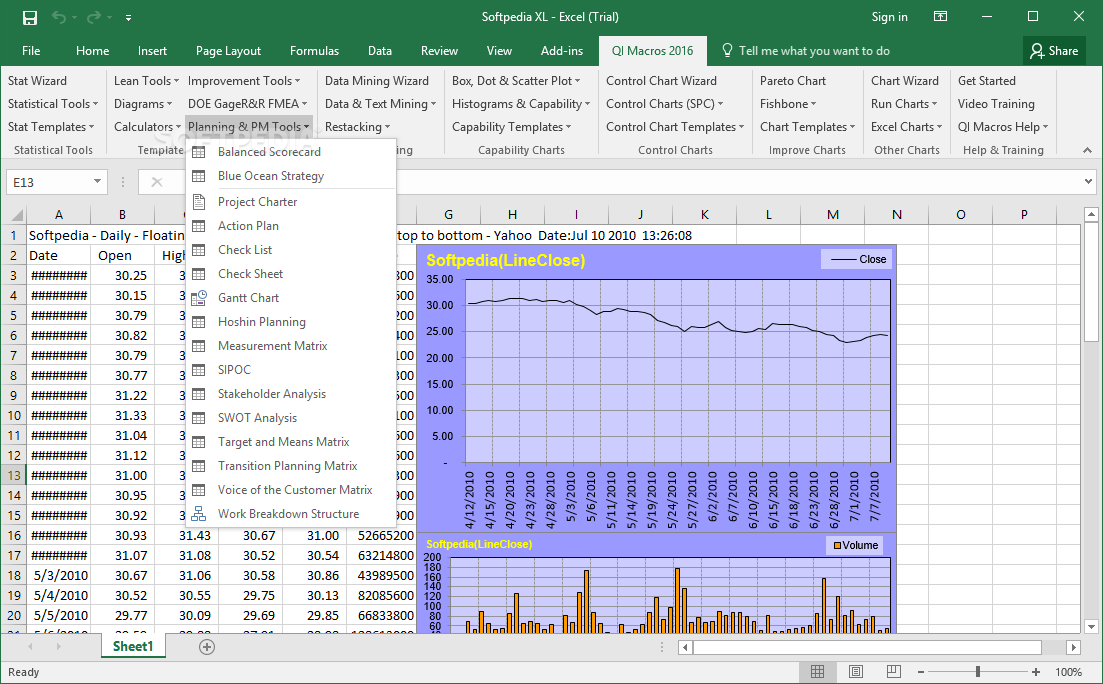Image resolution: width=1103 pixels, height=684 pixels.
Task: Click the formula bar Cancel X icon
Action: coord(157,182)
